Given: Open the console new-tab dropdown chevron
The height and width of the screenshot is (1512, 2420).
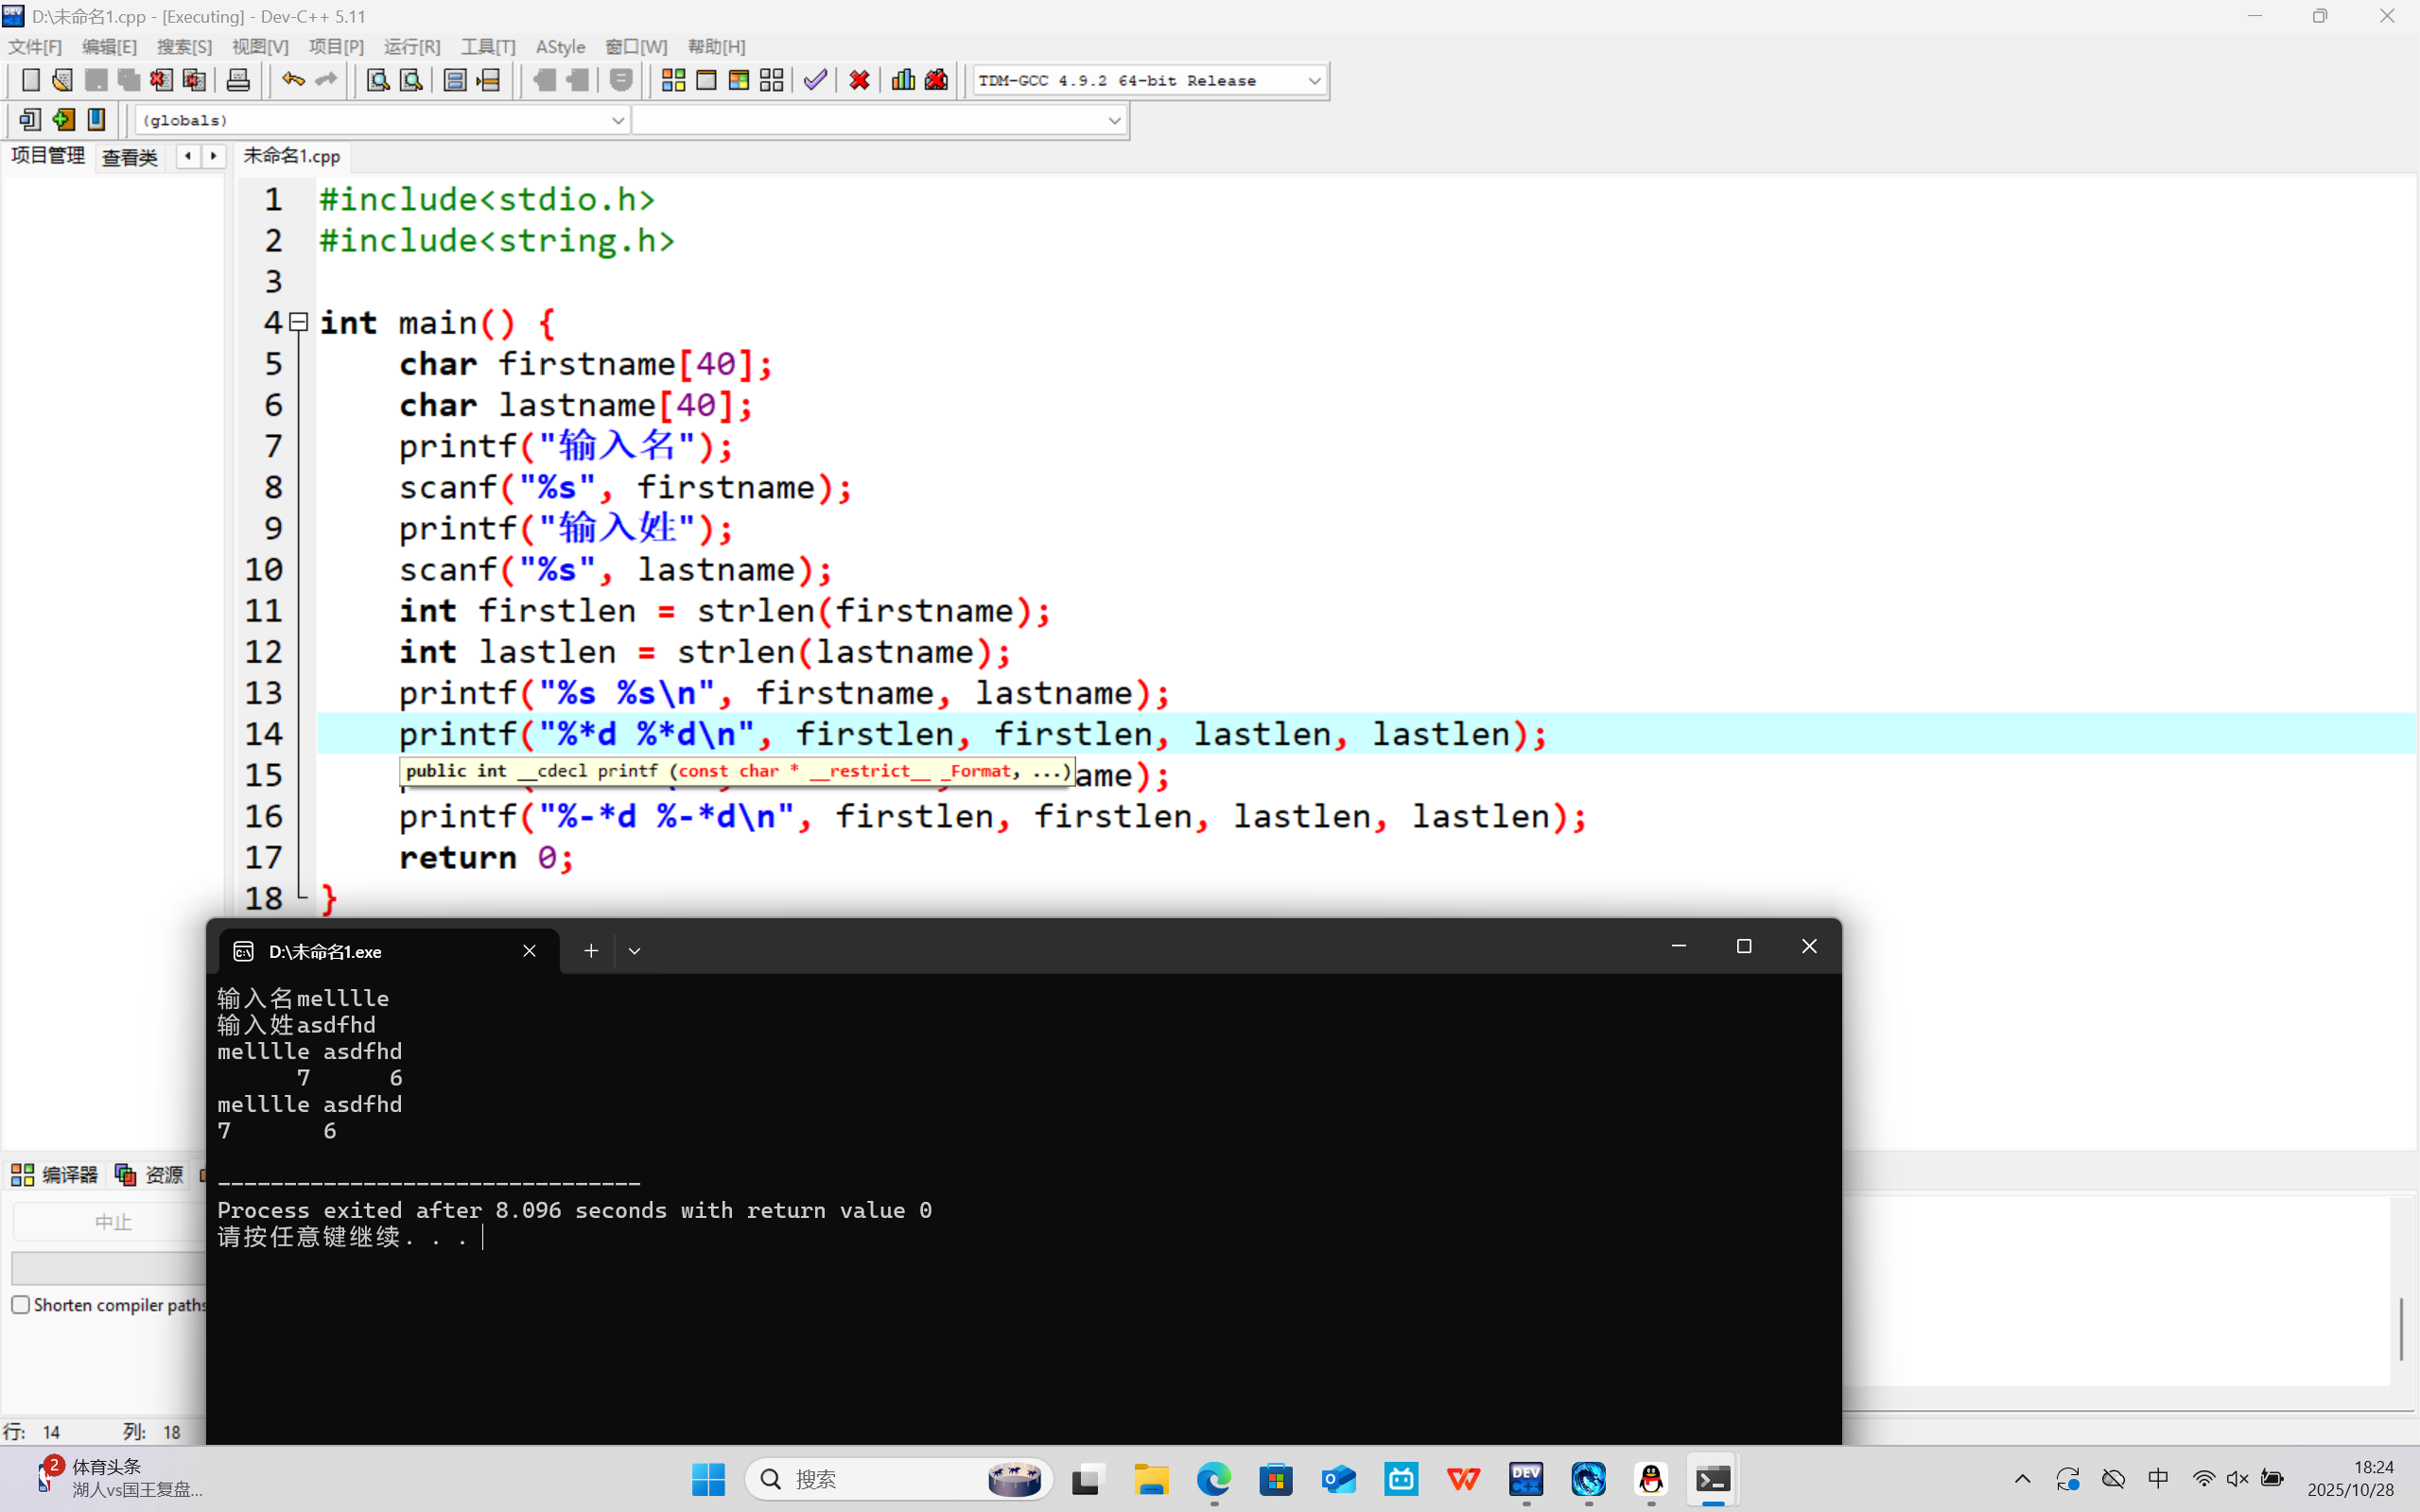Looking at the screenshot, I should (634, 951).
